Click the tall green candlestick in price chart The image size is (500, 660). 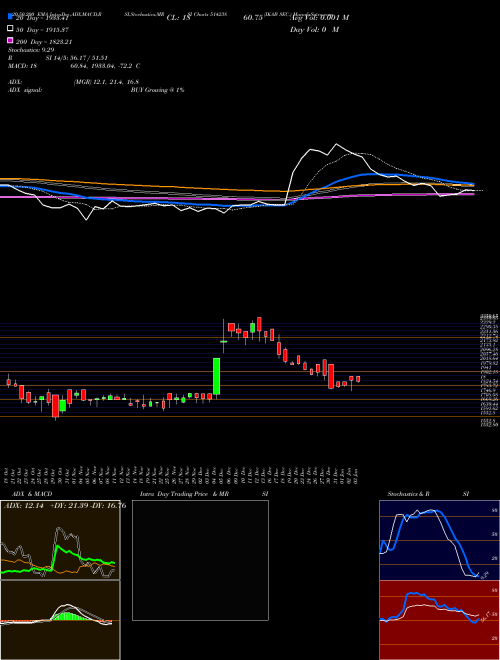tap(217, 376)
